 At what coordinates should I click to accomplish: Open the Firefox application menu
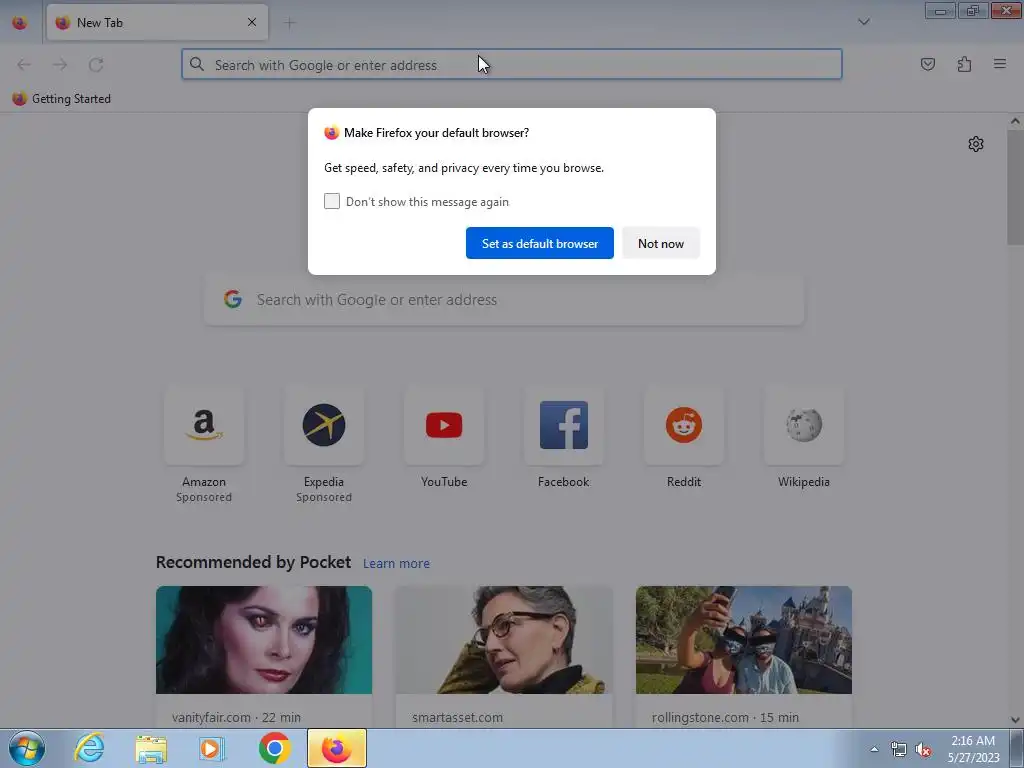click(x=999, y=64)
